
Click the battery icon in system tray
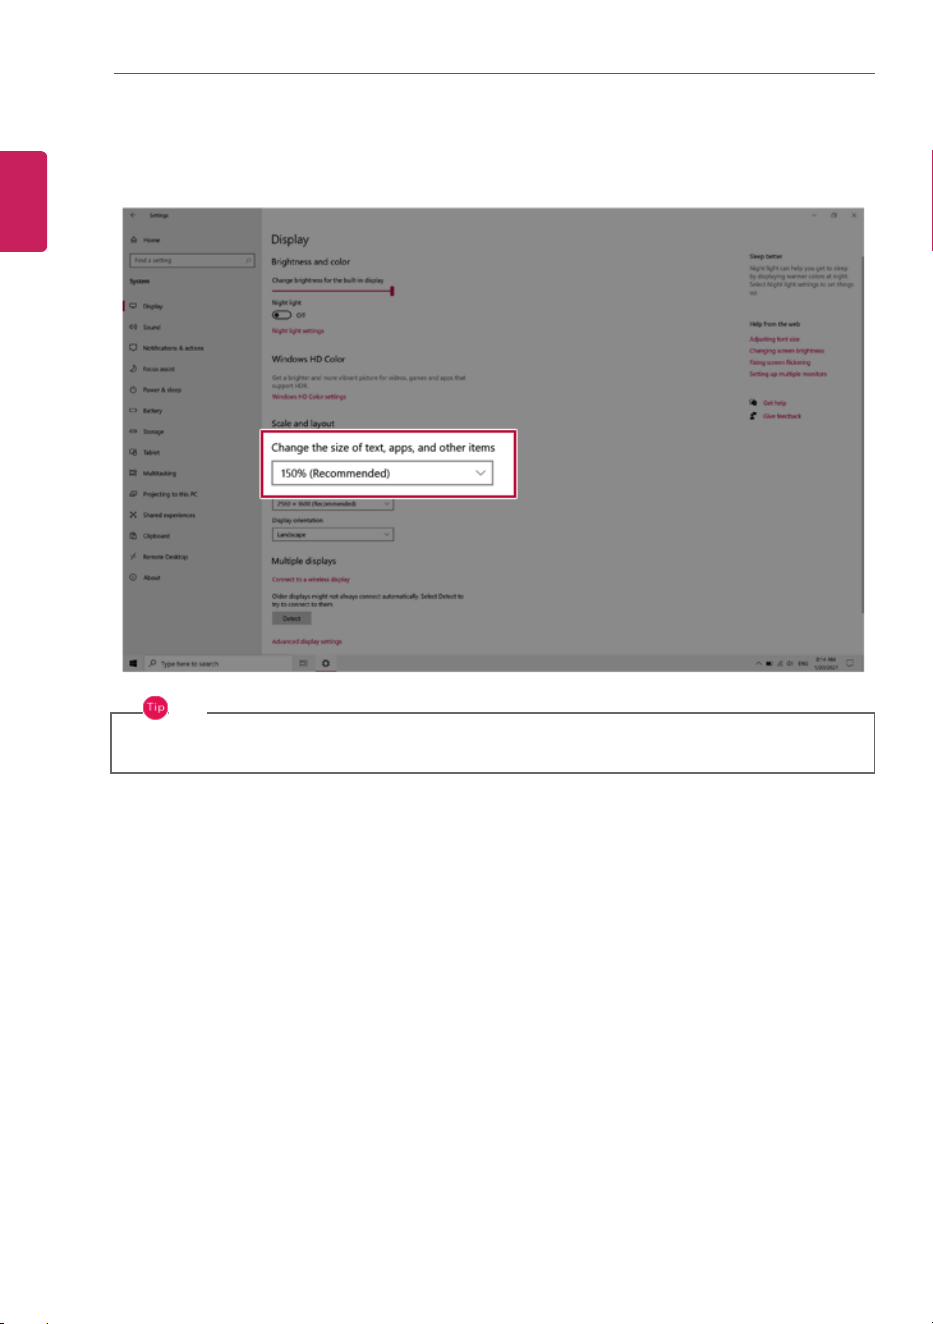pyautogui.click(x=769, y=663)
